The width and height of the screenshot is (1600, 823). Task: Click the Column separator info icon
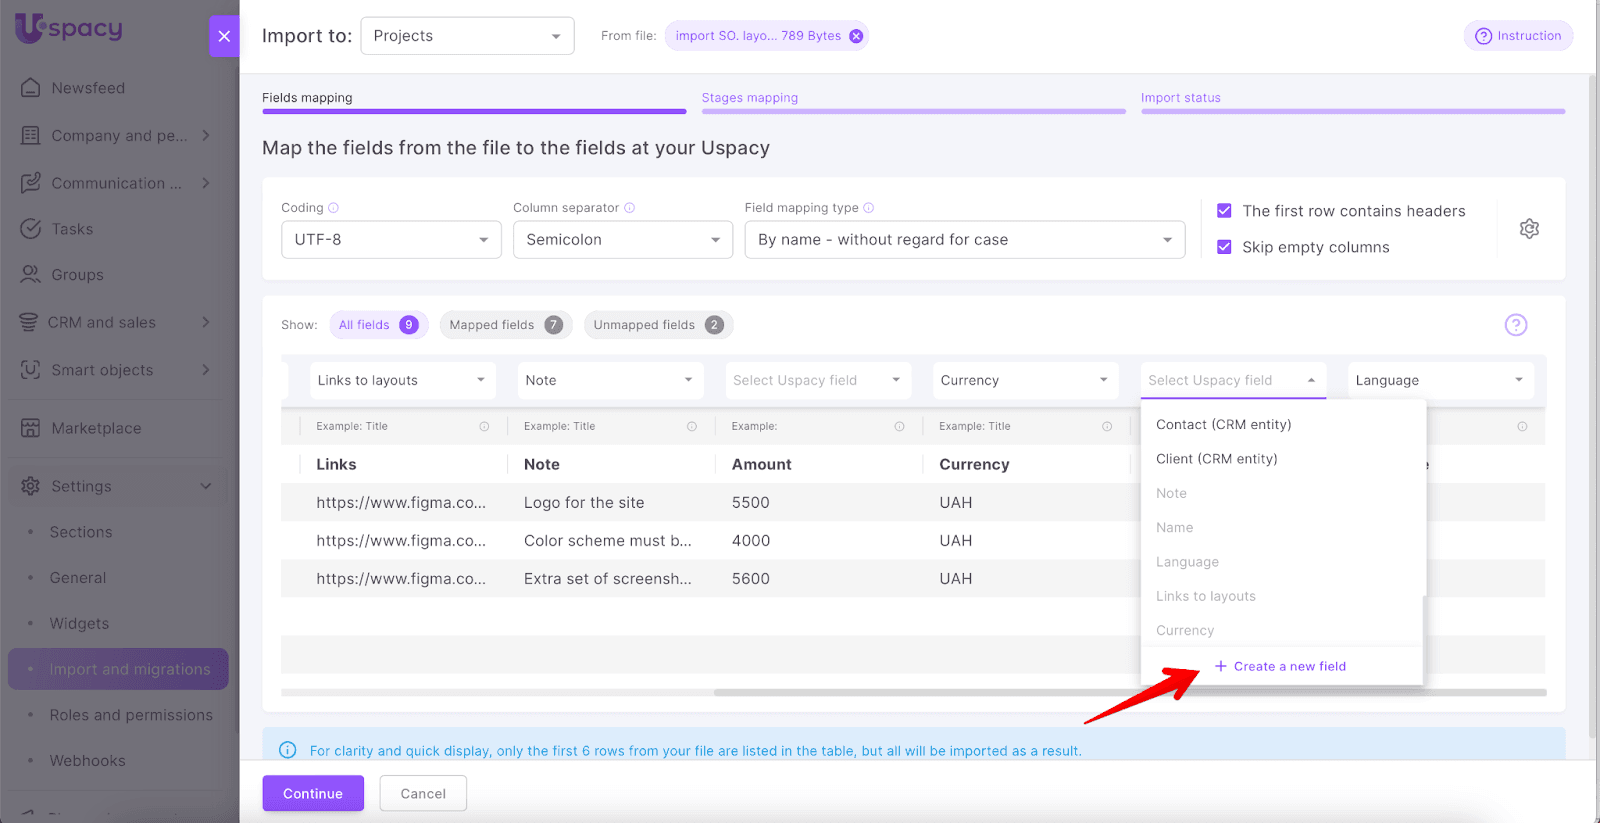(630, 208)
